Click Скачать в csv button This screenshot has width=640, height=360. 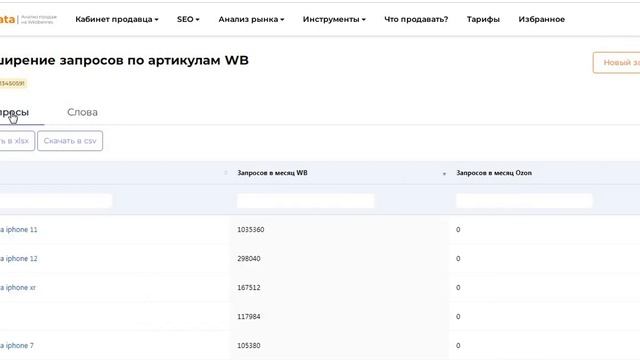tap(70, 141)
